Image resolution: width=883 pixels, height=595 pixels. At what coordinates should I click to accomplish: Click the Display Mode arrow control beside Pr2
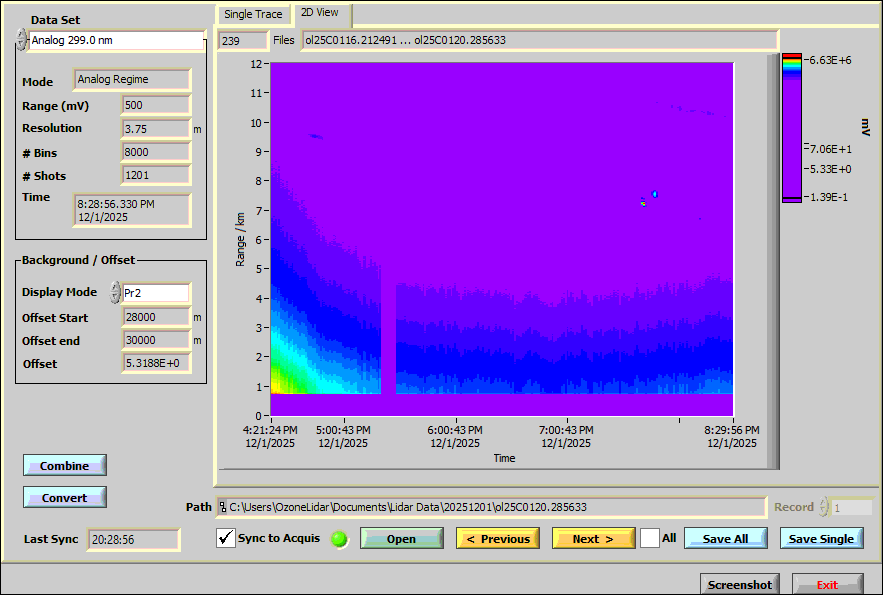coord(115,293)
